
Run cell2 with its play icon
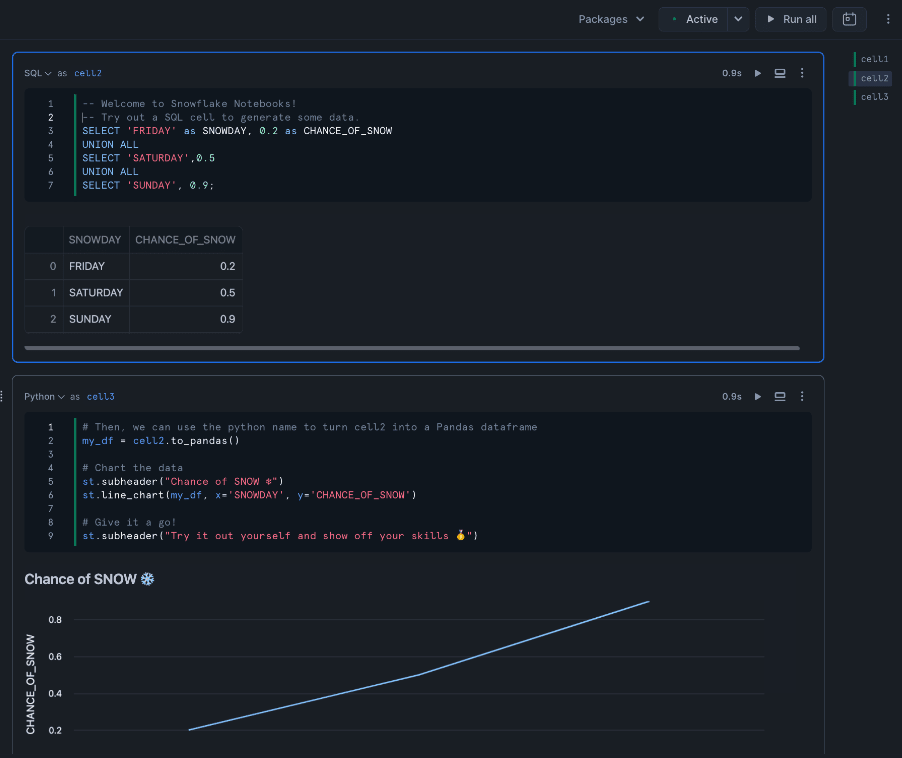758,73
